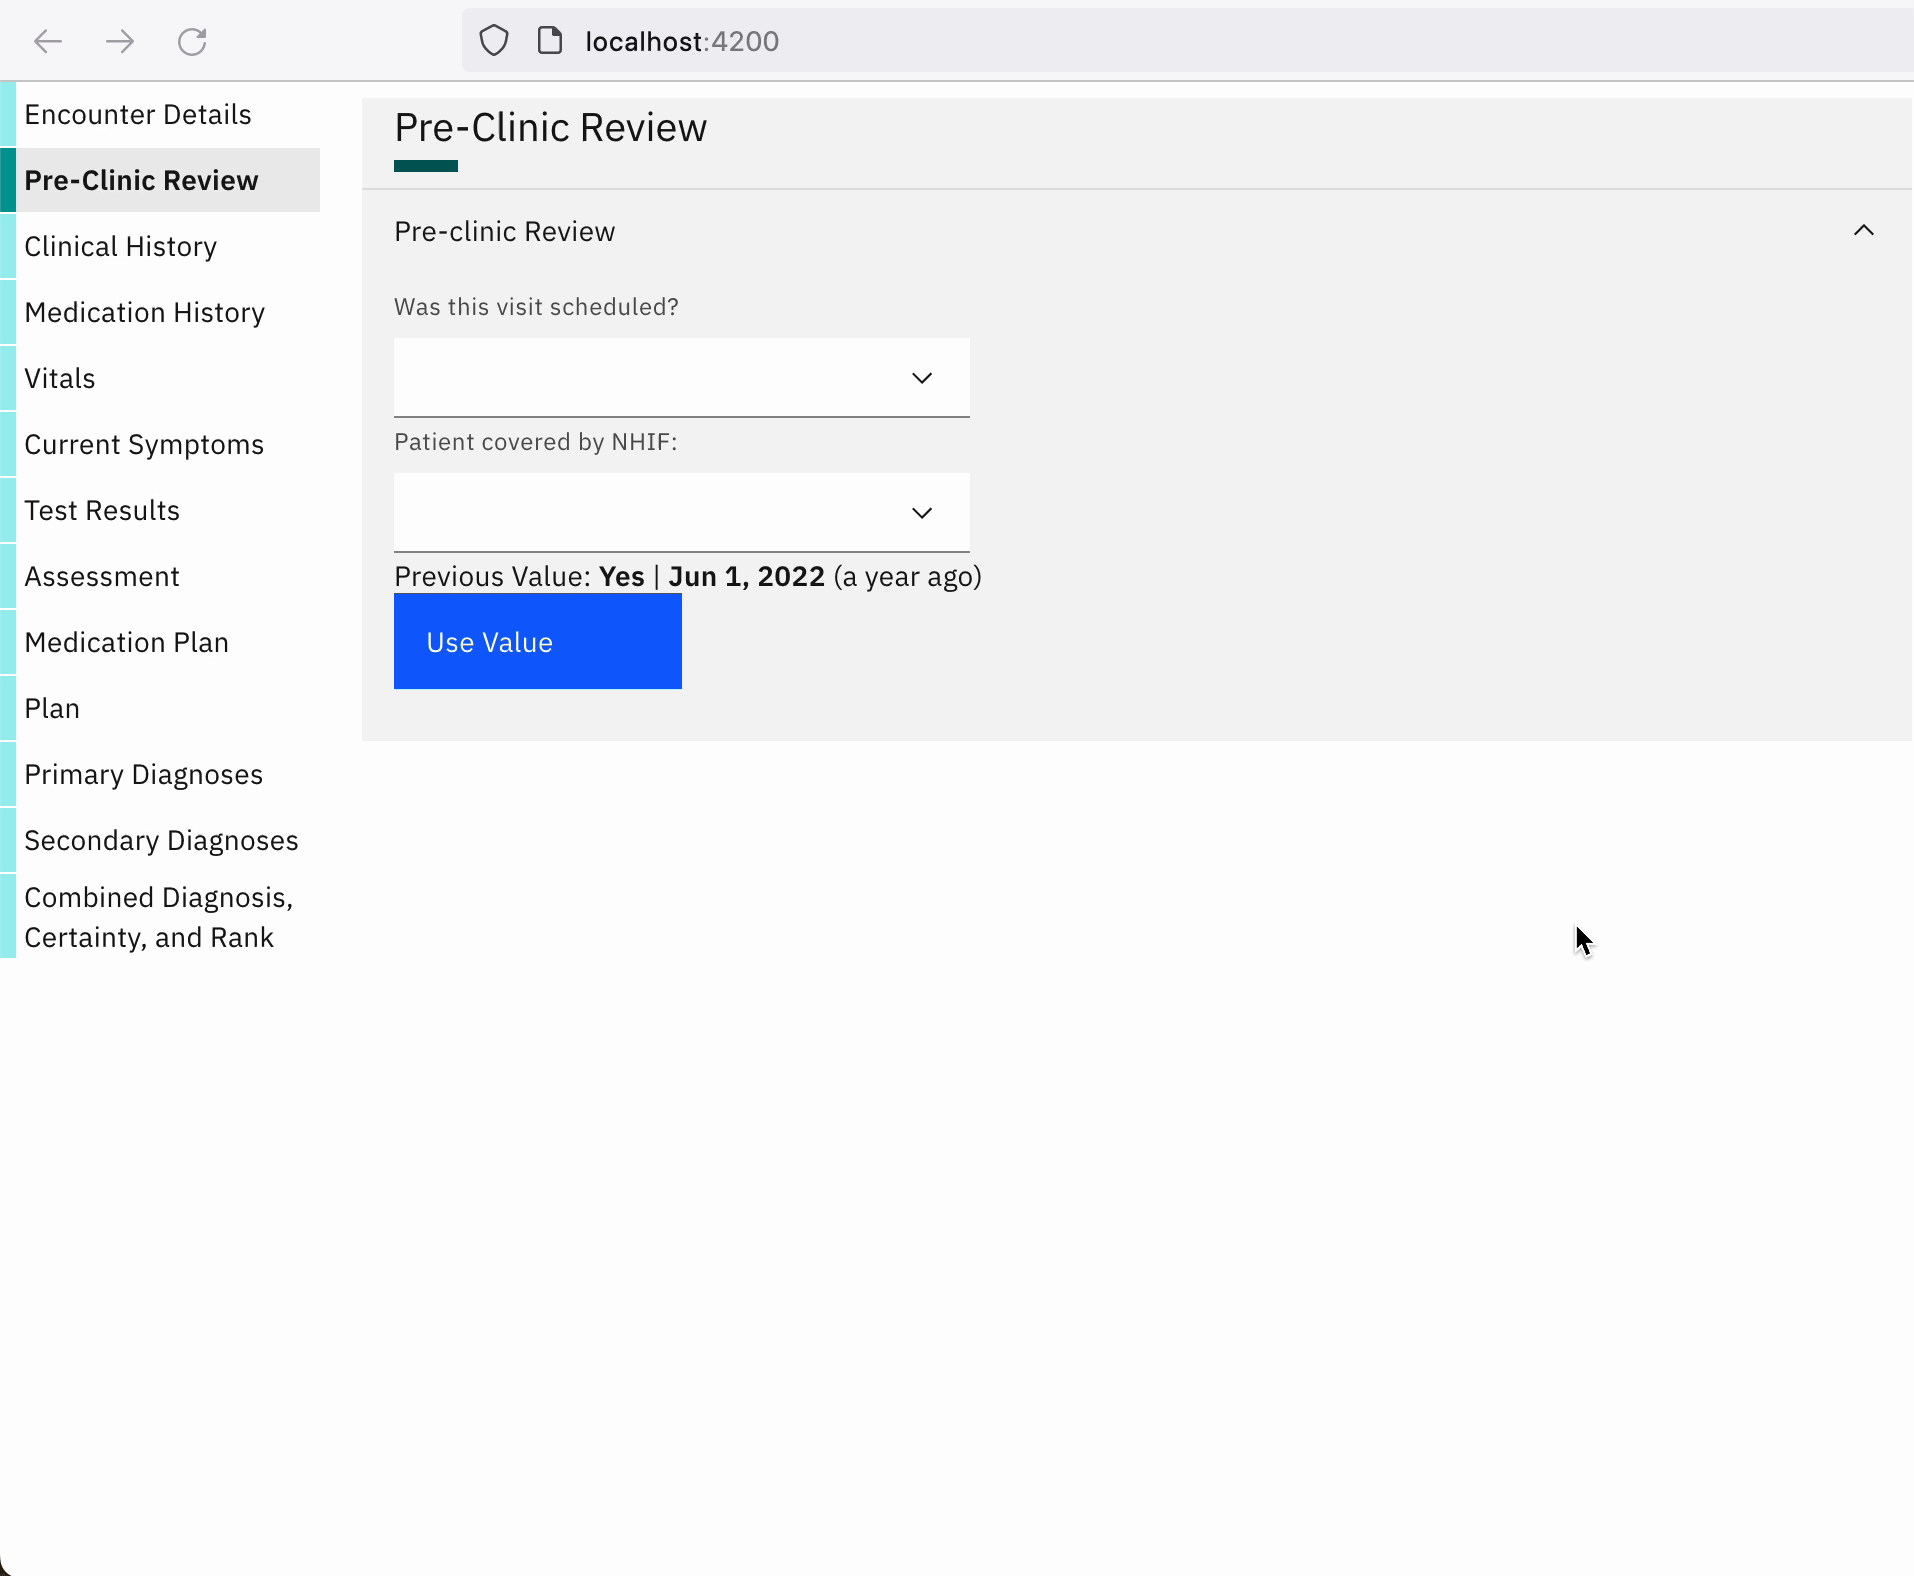Go to Primary Diagnoses section
The height and width of the screenshot is (1576, 1914).
pyautogui.click(x=160, y=775)
